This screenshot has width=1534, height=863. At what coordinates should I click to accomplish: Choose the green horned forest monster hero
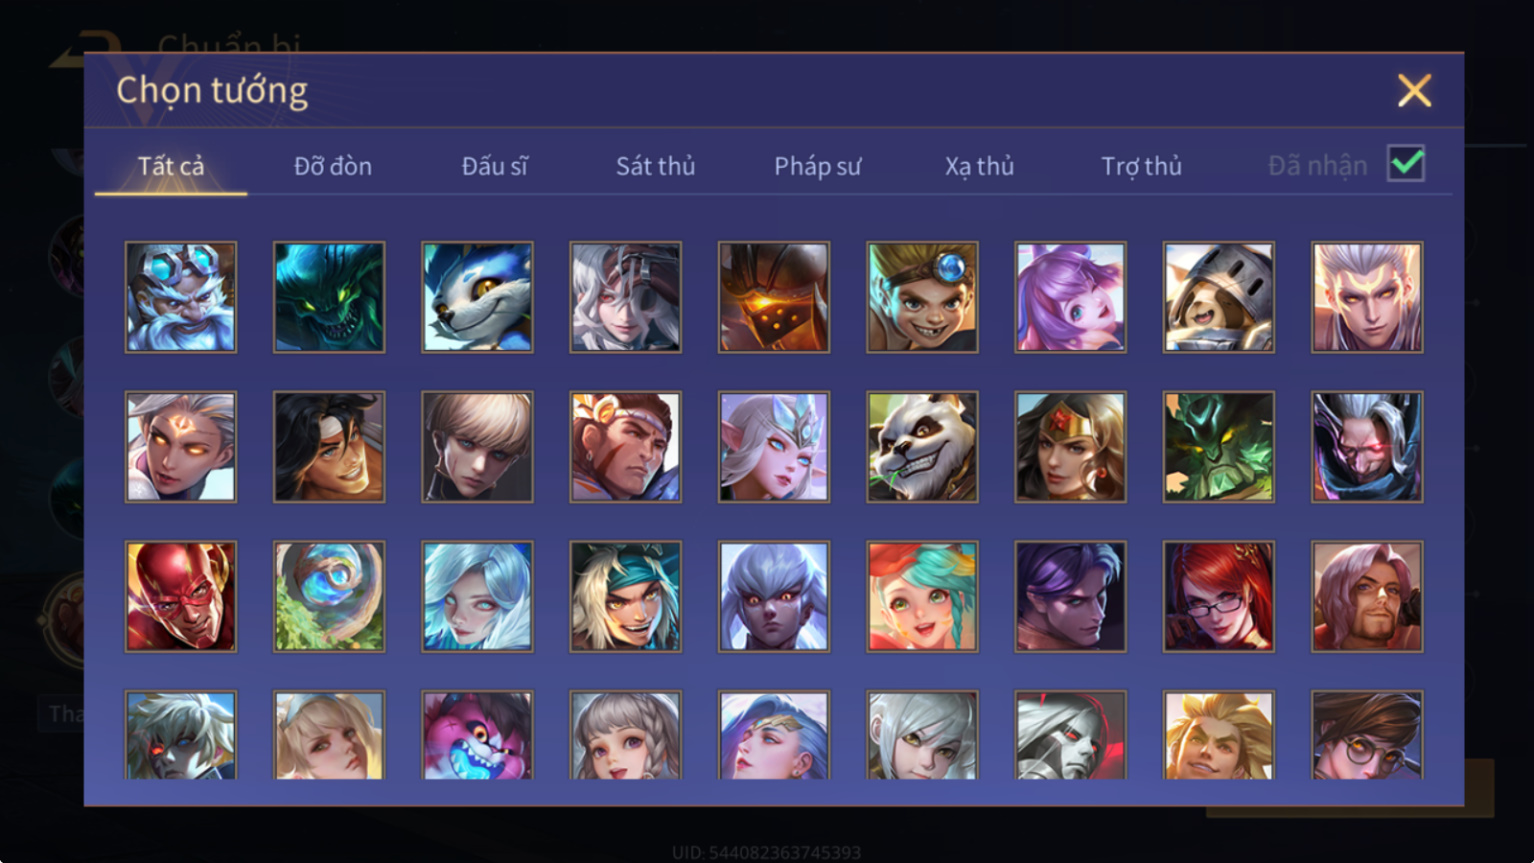1218,446
